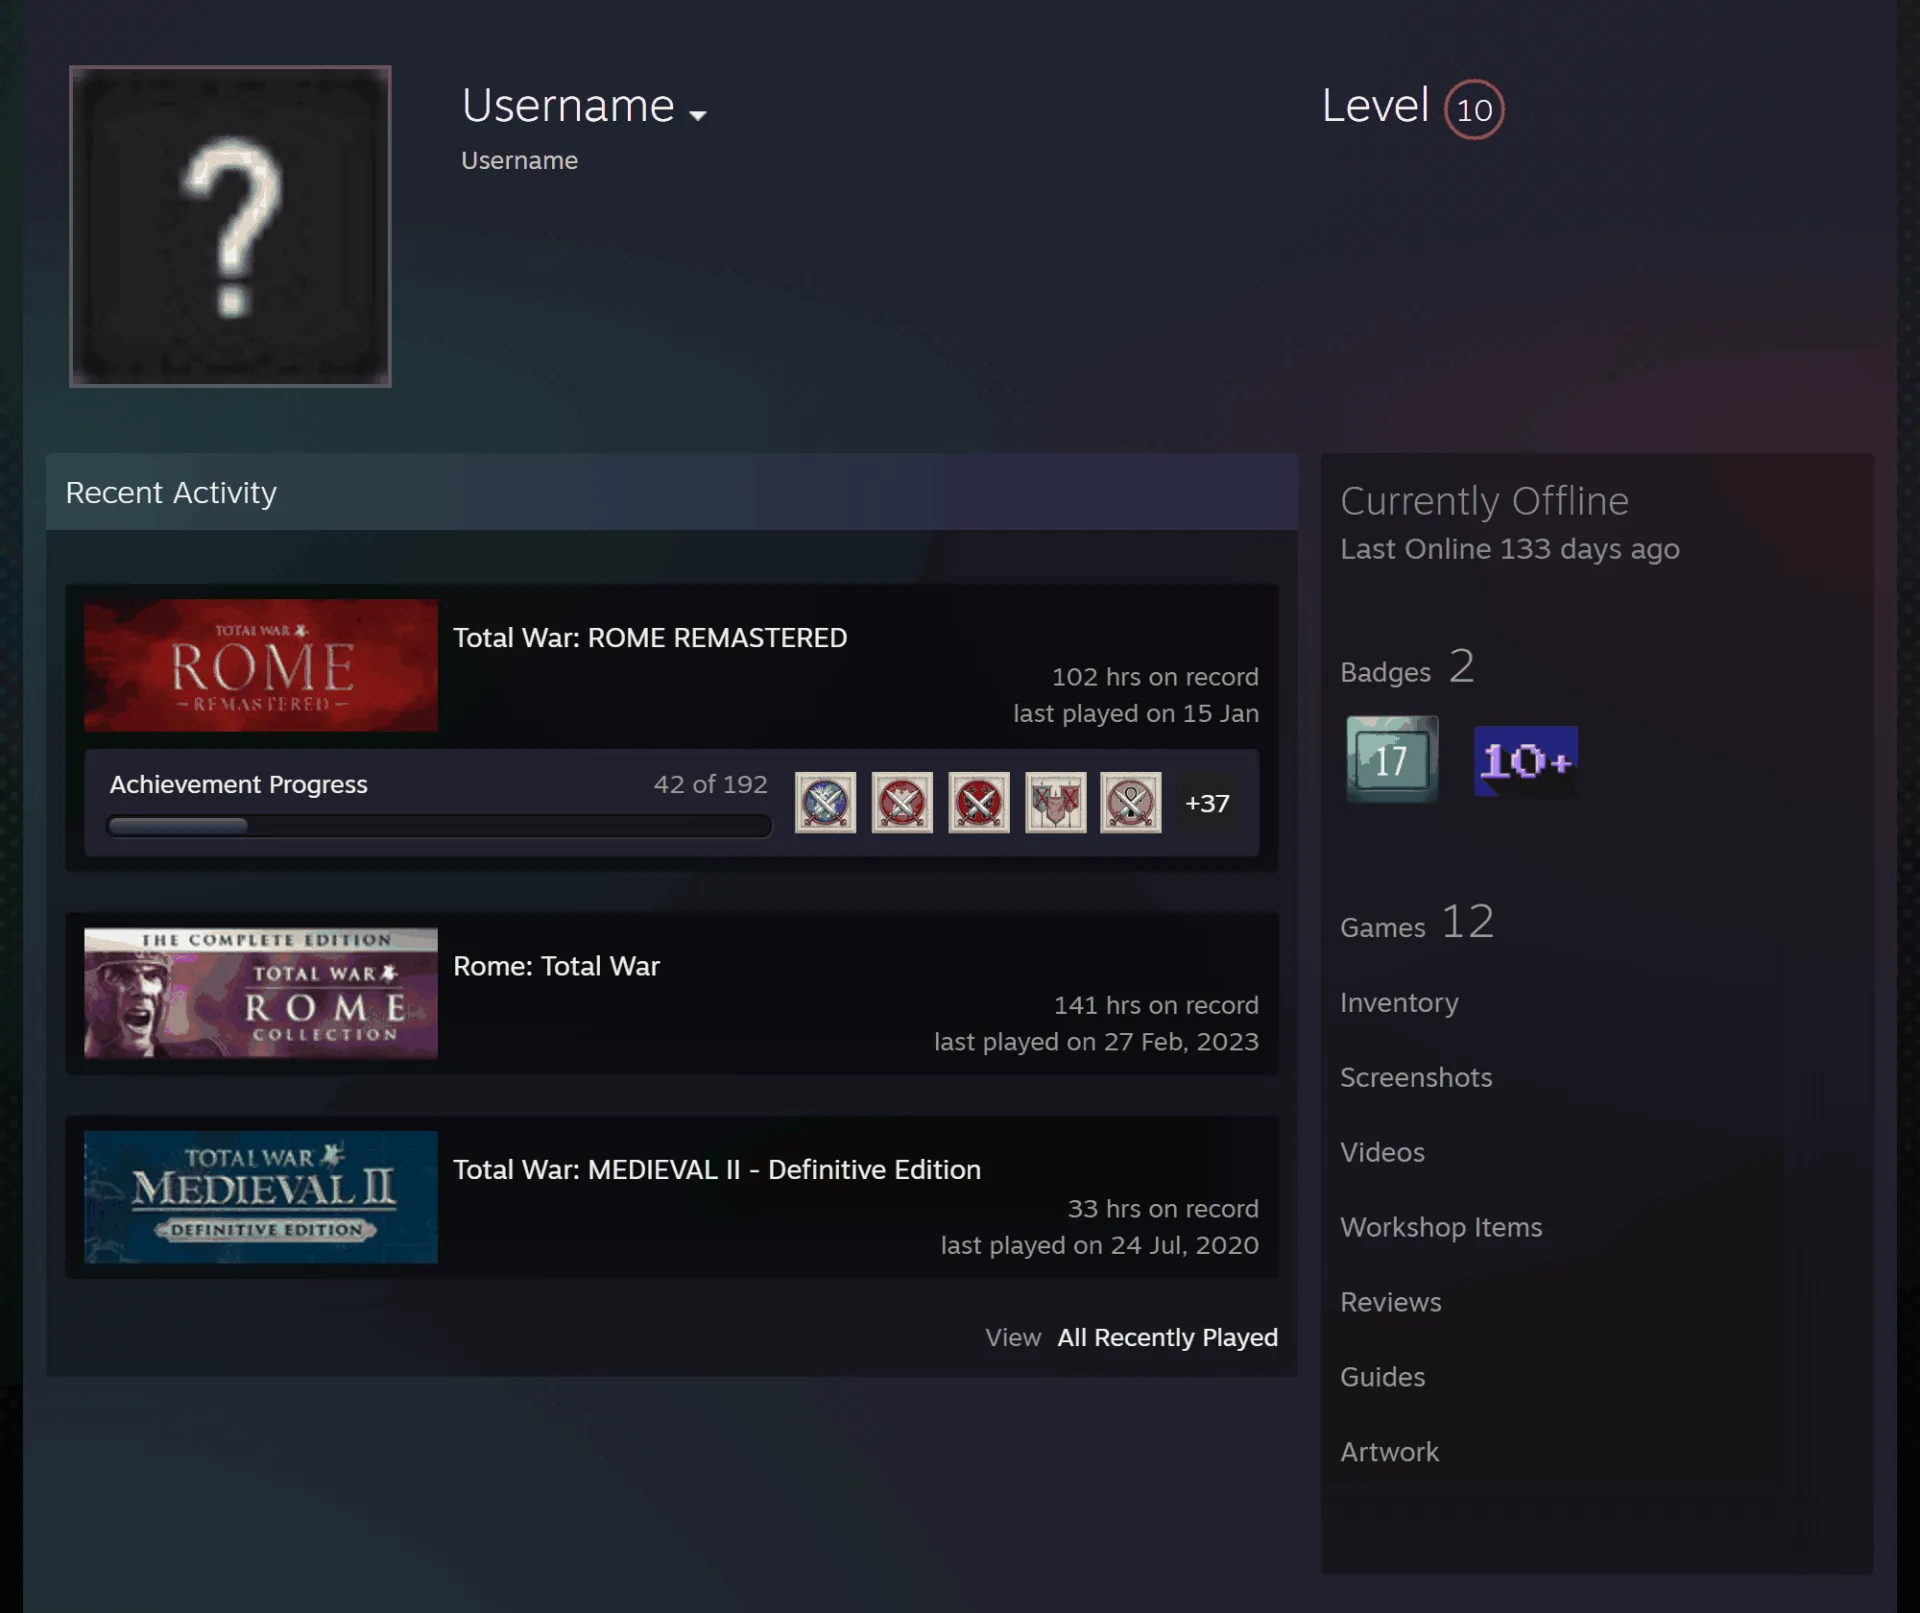Open the Badges 2 section

[x=1407, y=667]
